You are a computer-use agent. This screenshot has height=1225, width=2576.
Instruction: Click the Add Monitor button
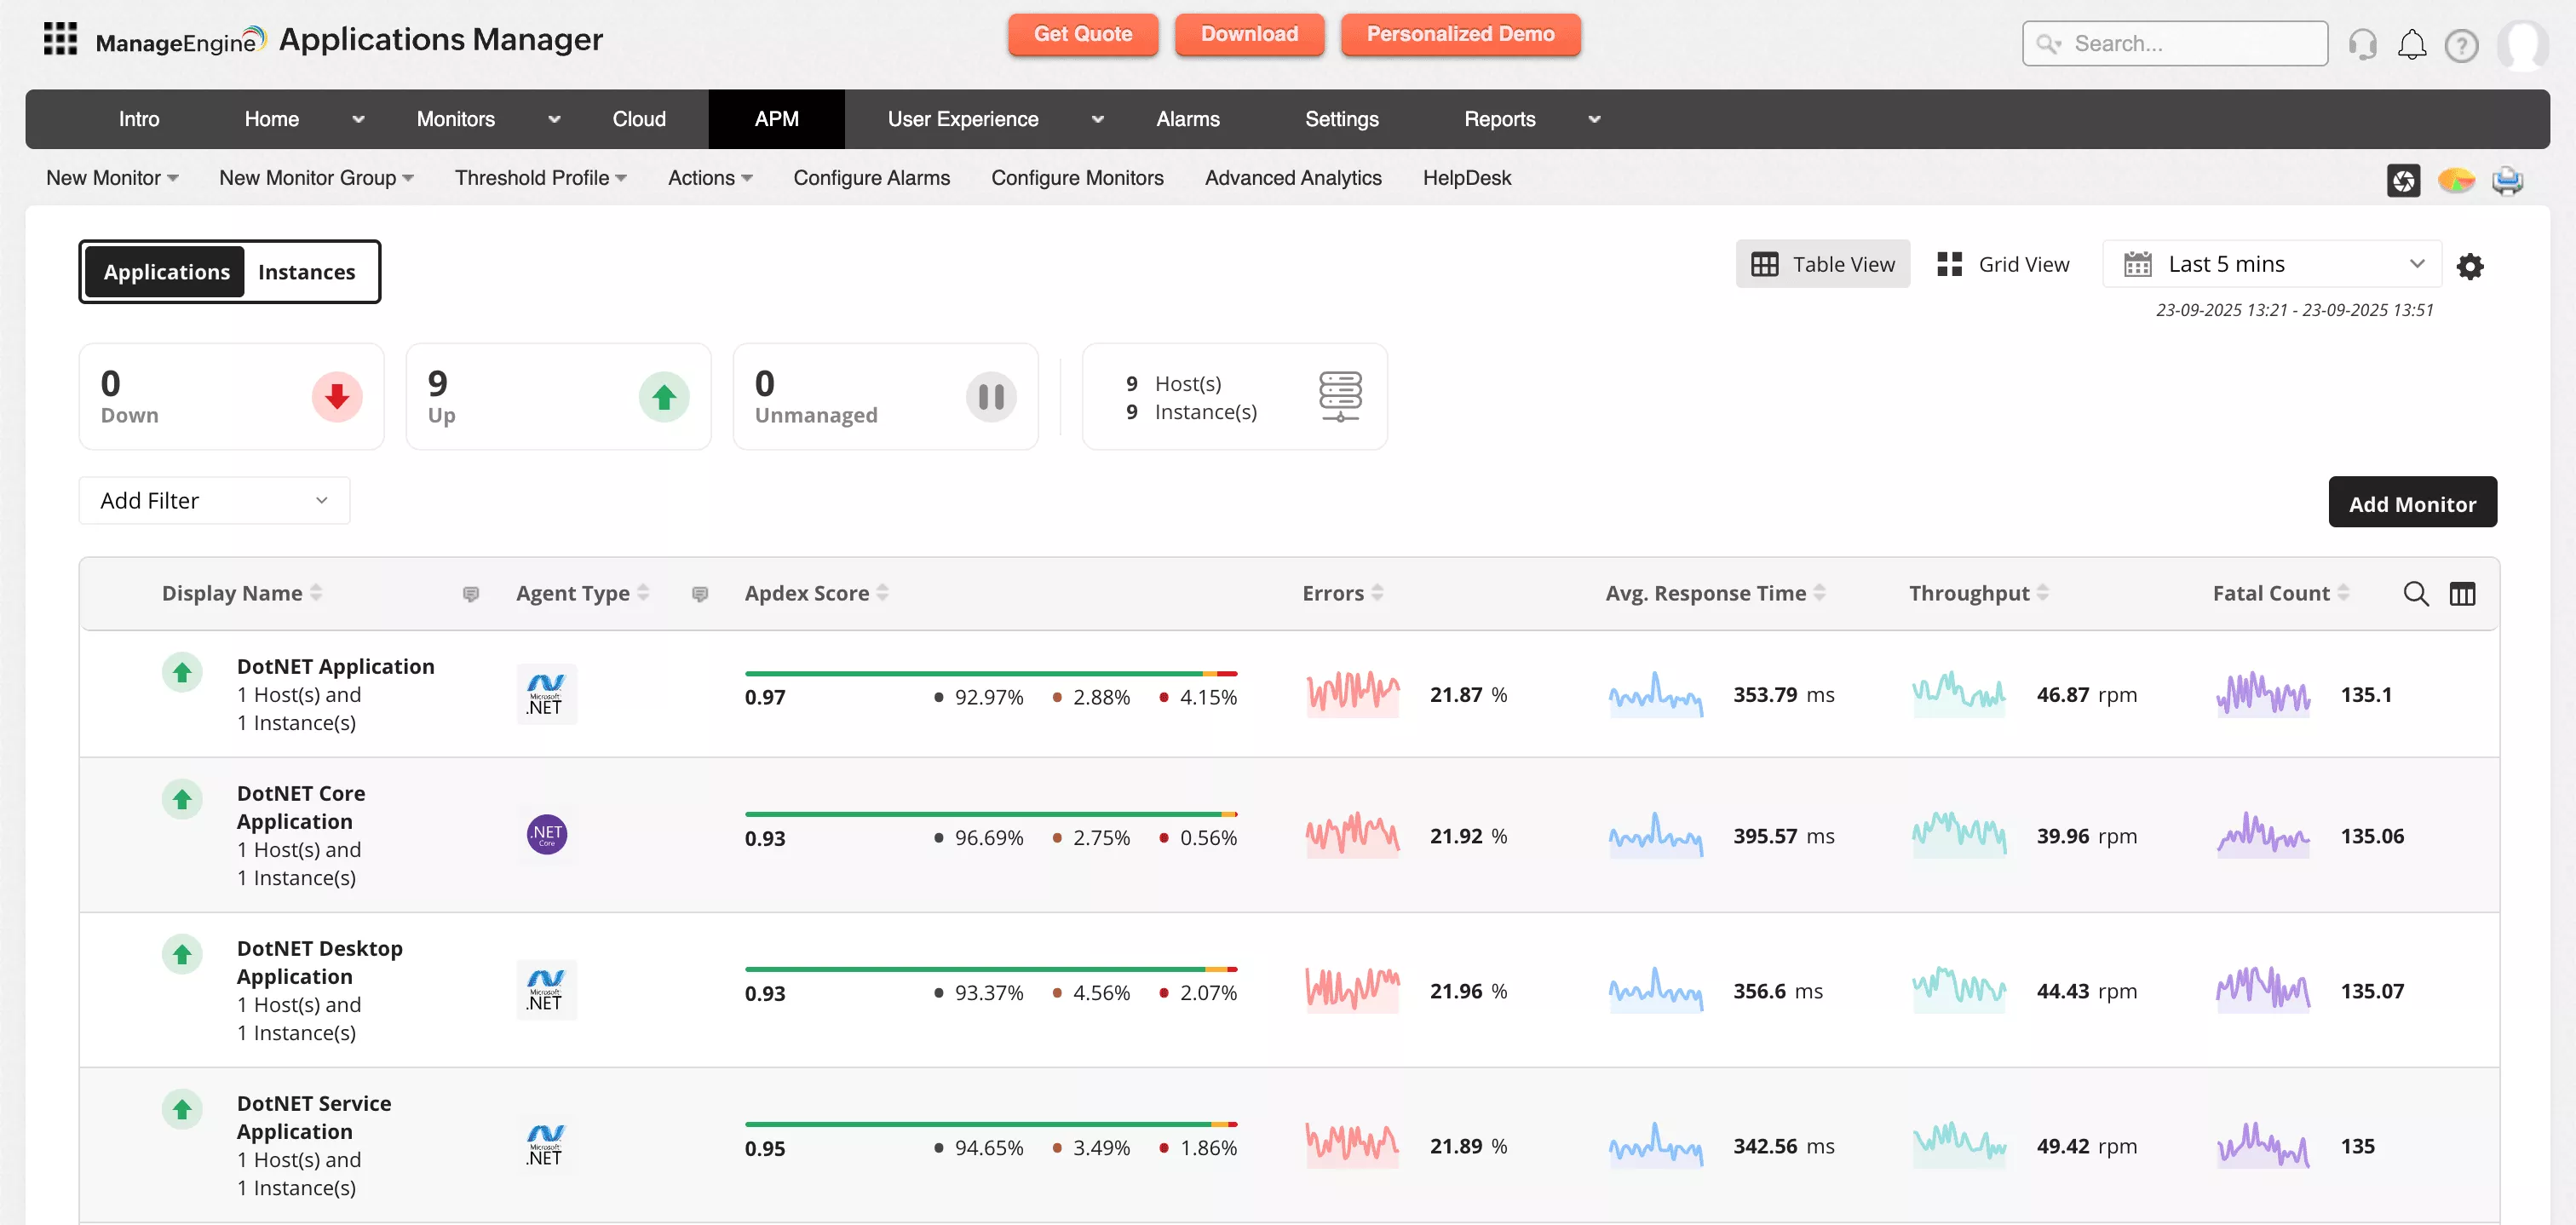click(2412, 502)
